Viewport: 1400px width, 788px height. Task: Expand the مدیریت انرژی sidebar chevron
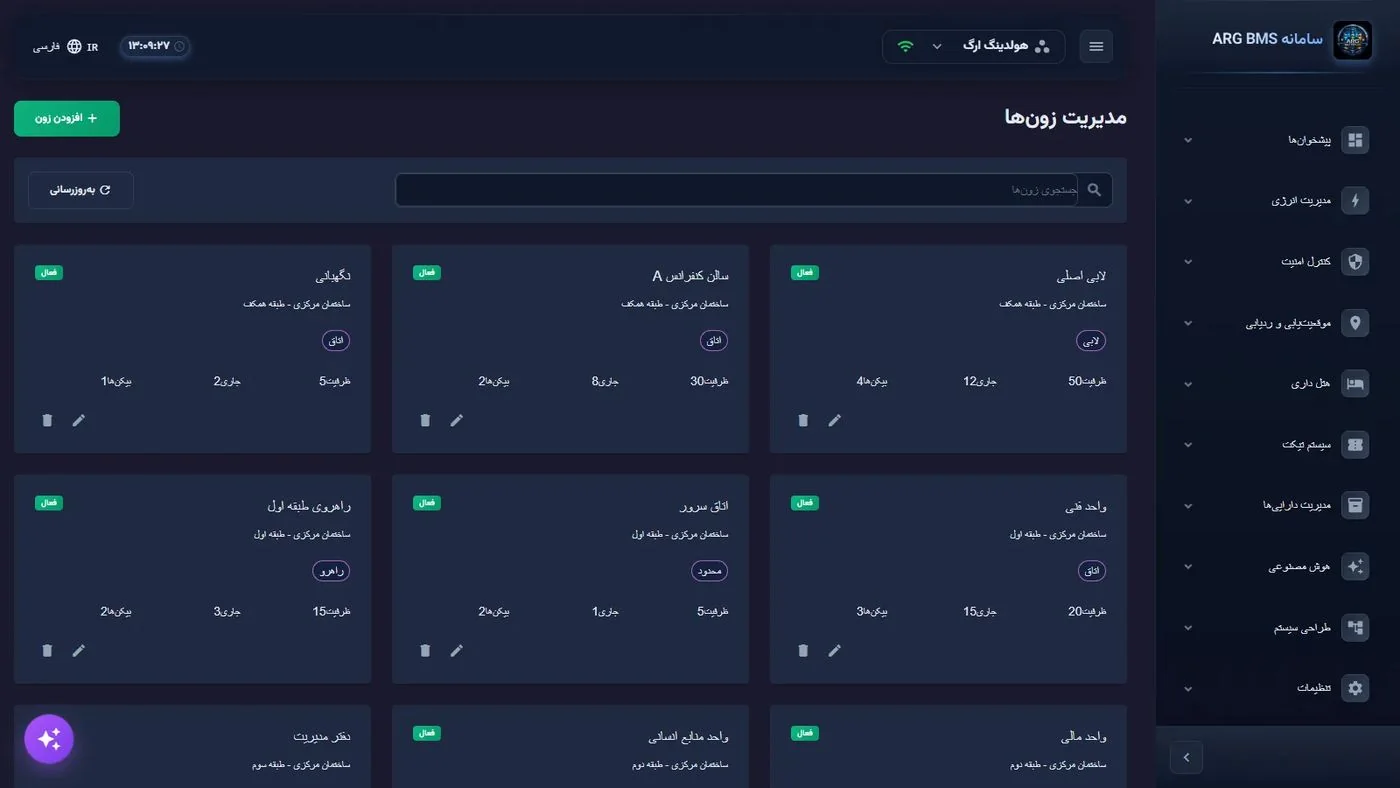click(x=1188, y=201)
